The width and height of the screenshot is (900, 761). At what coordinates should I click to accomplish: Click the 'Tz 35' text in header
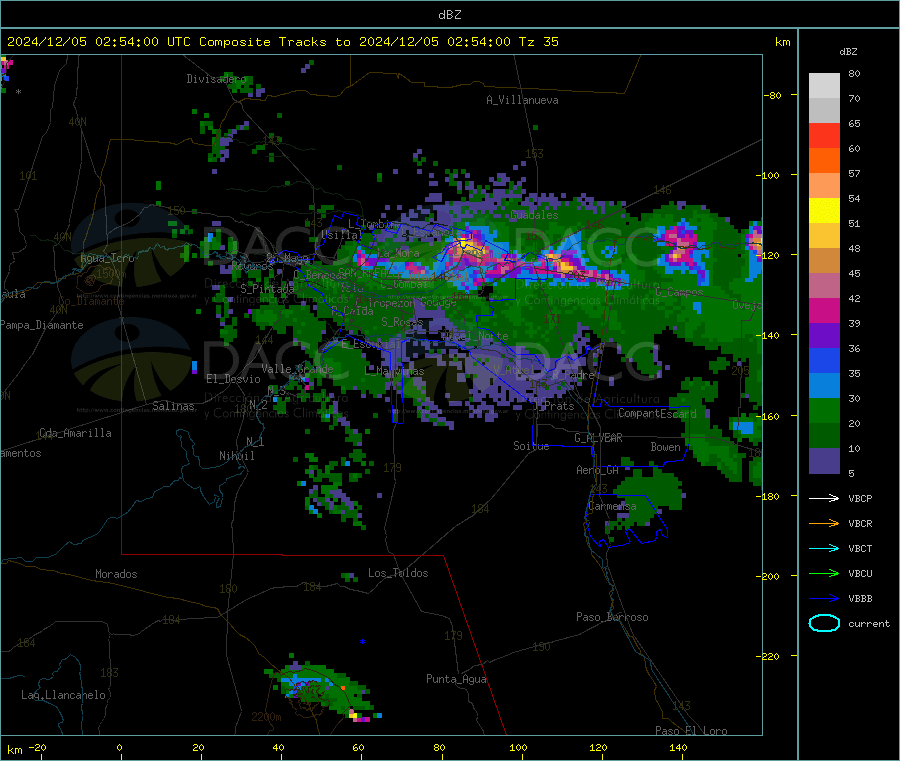(x=538, y=42)
